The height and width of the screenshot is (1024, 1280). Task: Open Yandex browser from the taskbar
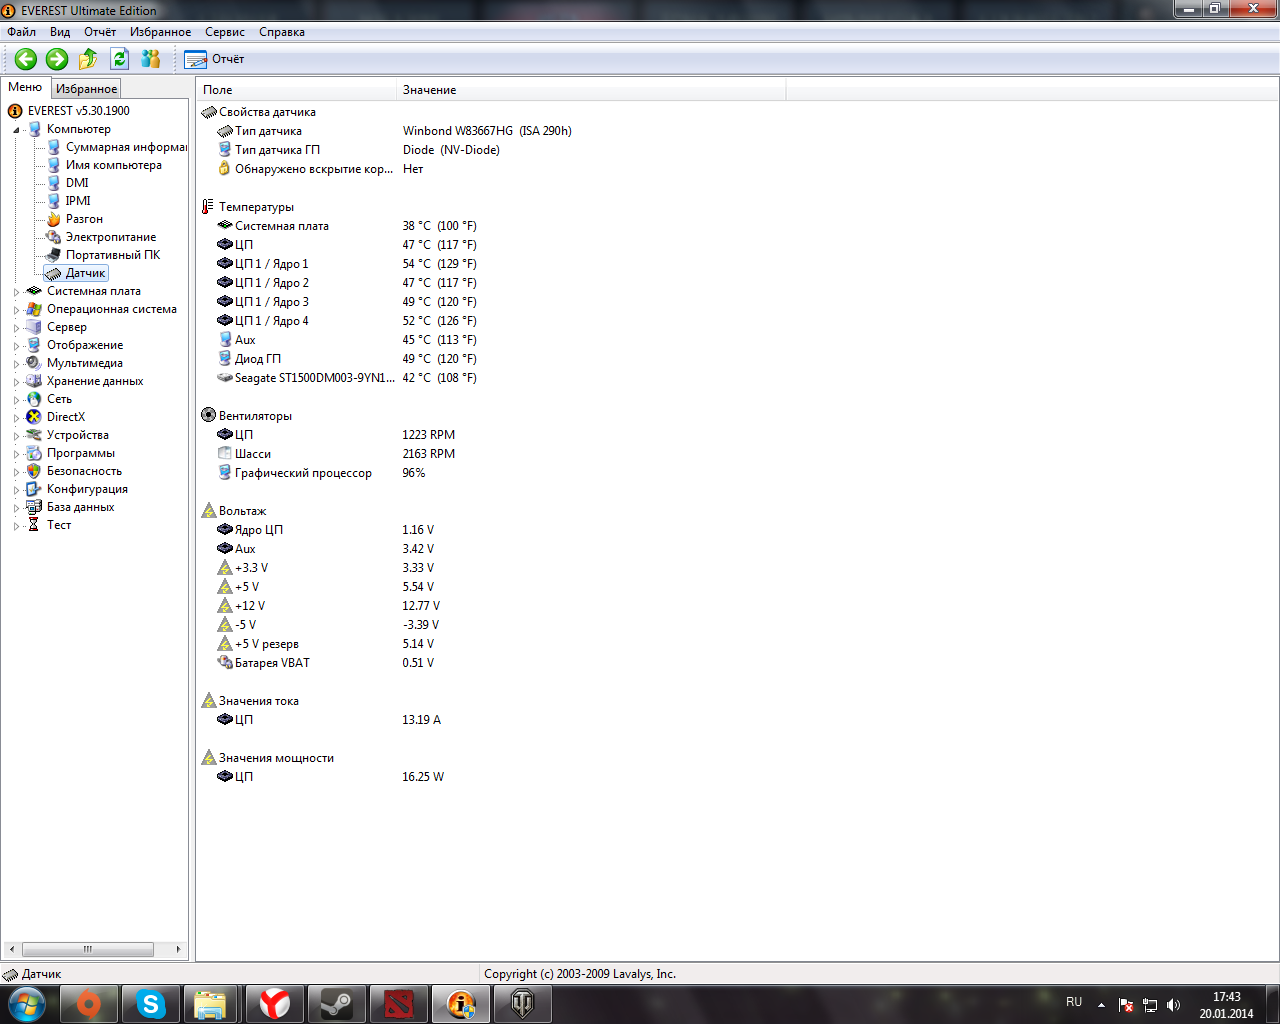(x=275, y=1004)
